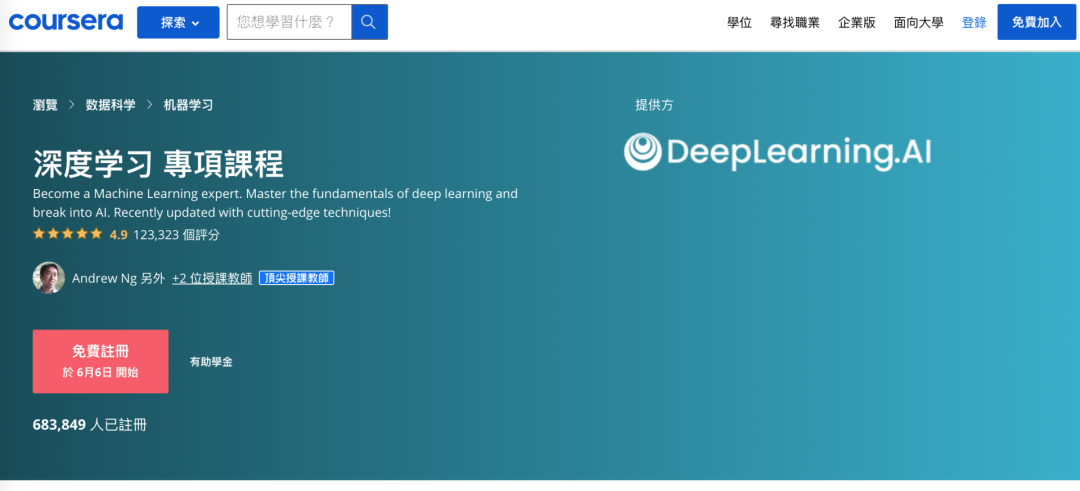Click the 深度学习 專項課程 title

(x=158, y=165)
